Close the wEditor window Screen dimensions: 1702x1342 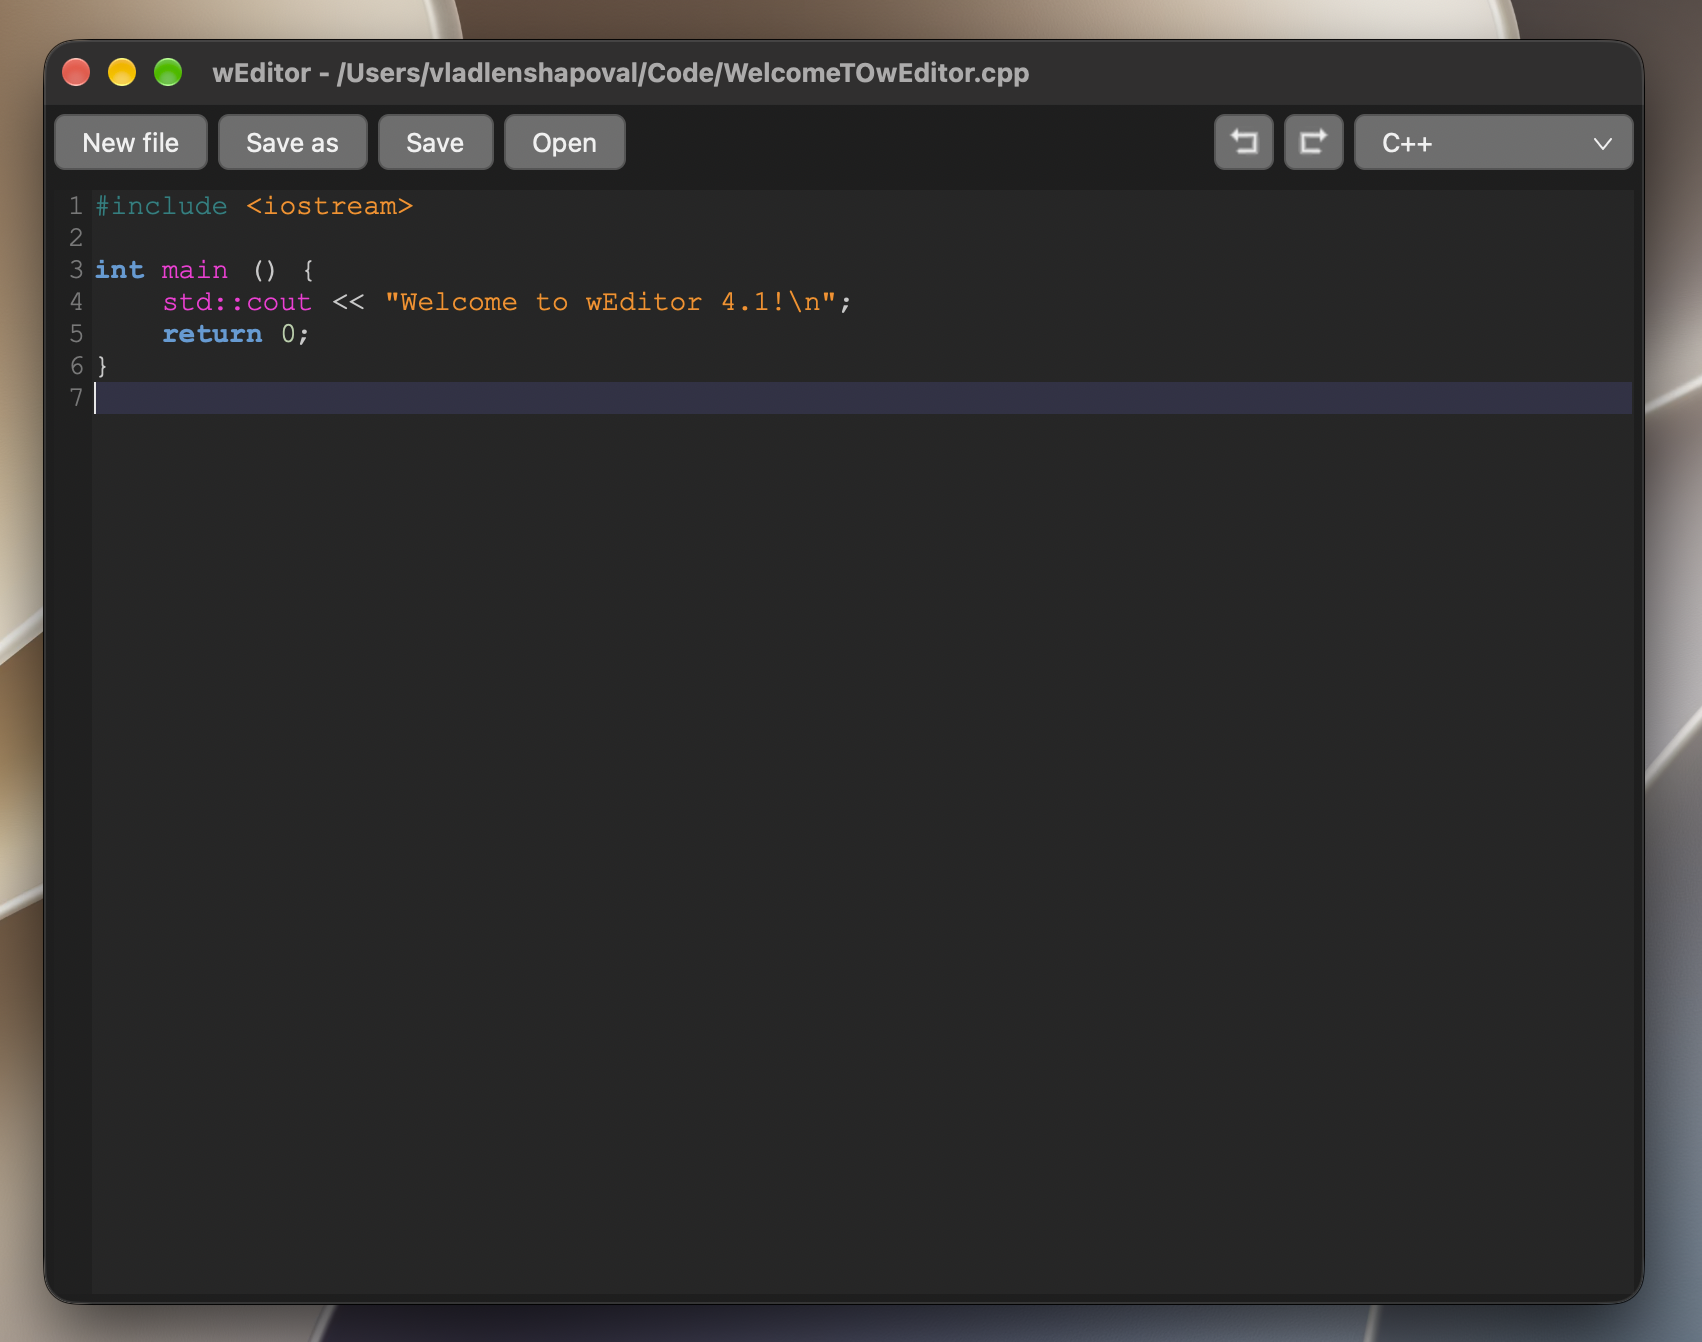76,72
